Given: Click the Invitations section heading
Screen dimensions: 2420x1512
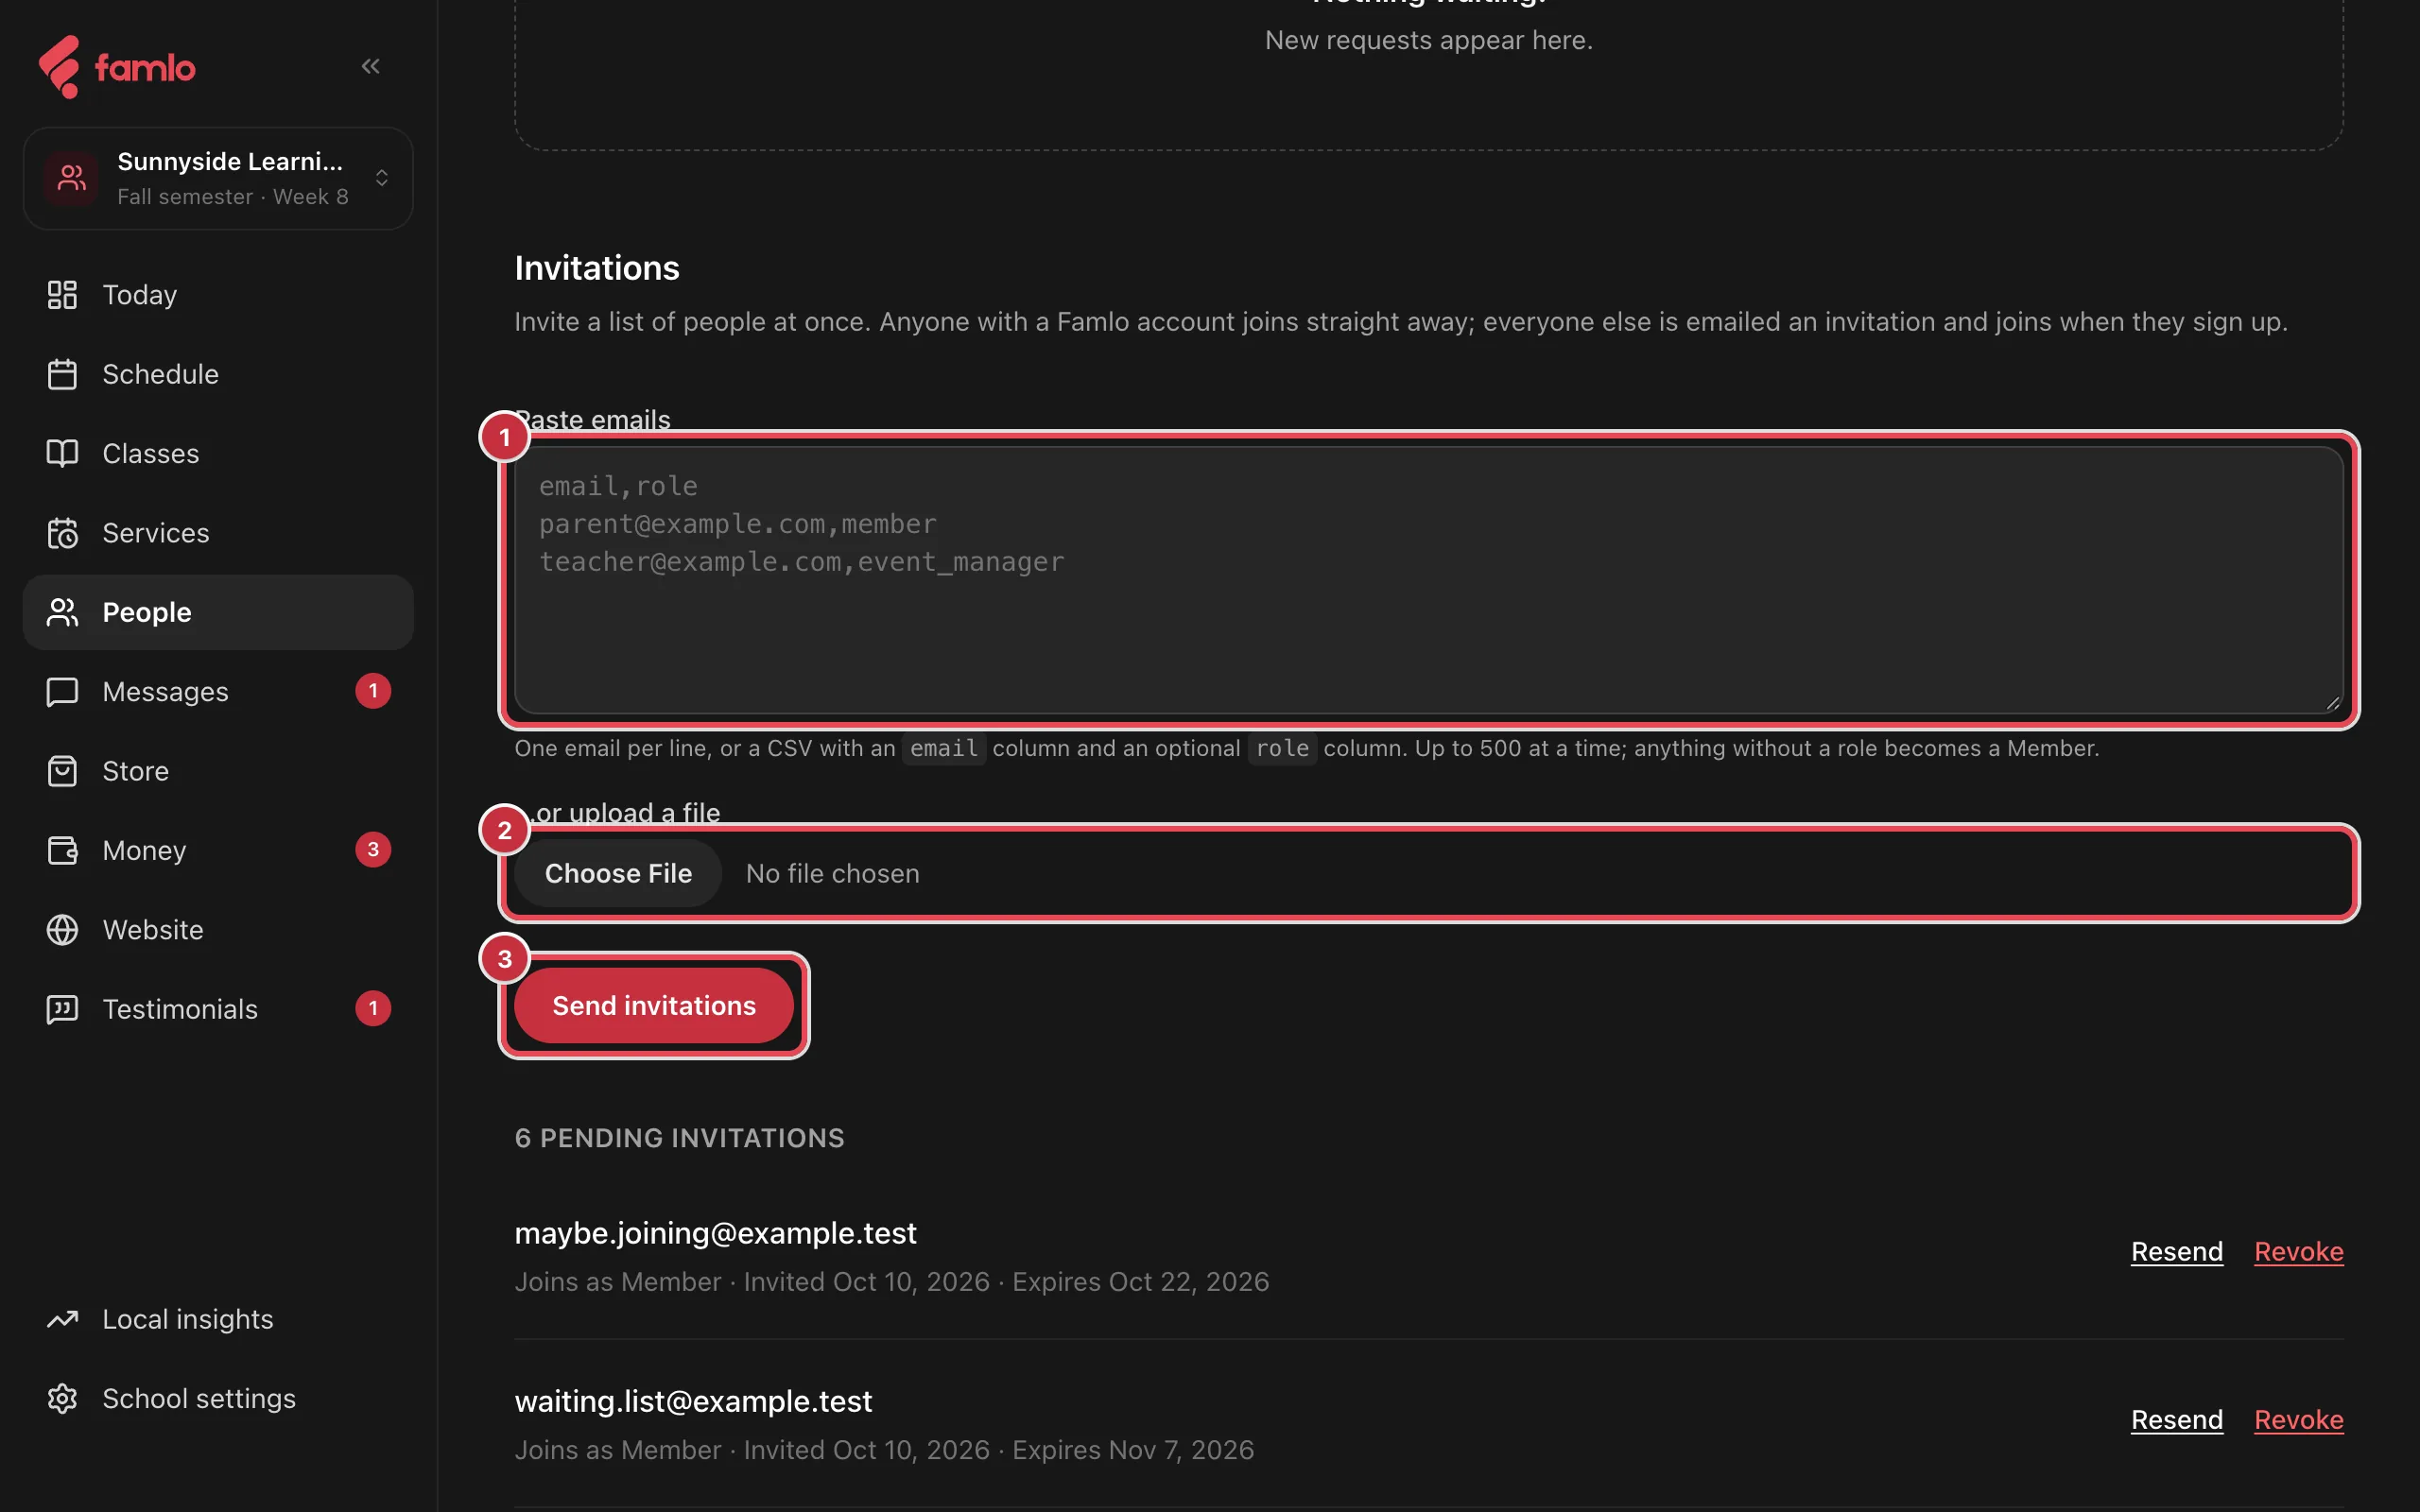Looking at the screenshot, I should [x=597, y=268].
